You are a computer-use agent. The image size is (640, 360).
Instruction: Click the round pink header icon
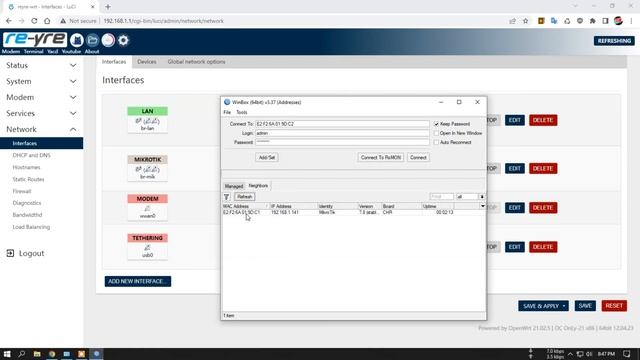pyautogui.click(x=108, y=40)
